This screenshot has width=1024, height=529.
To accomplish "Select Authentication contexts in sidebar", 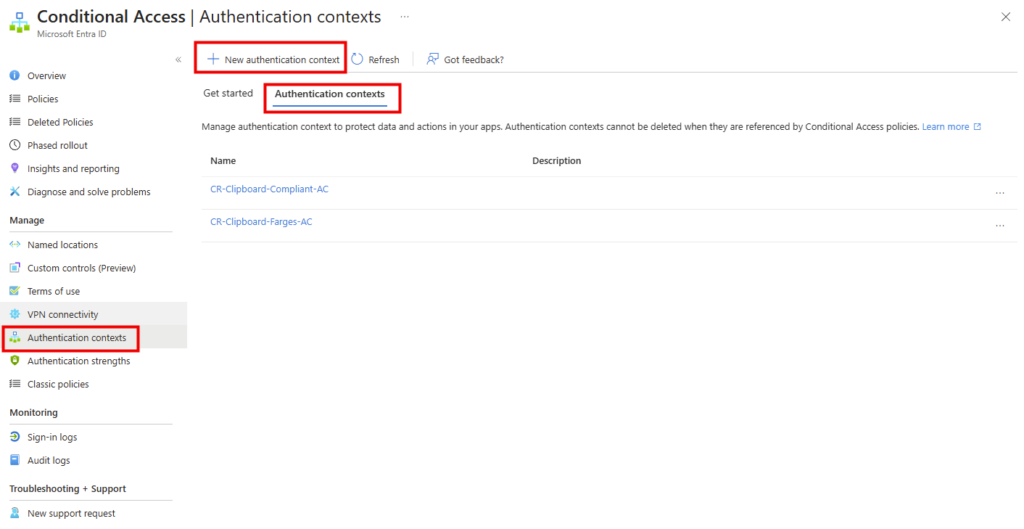I will [77, 338].
